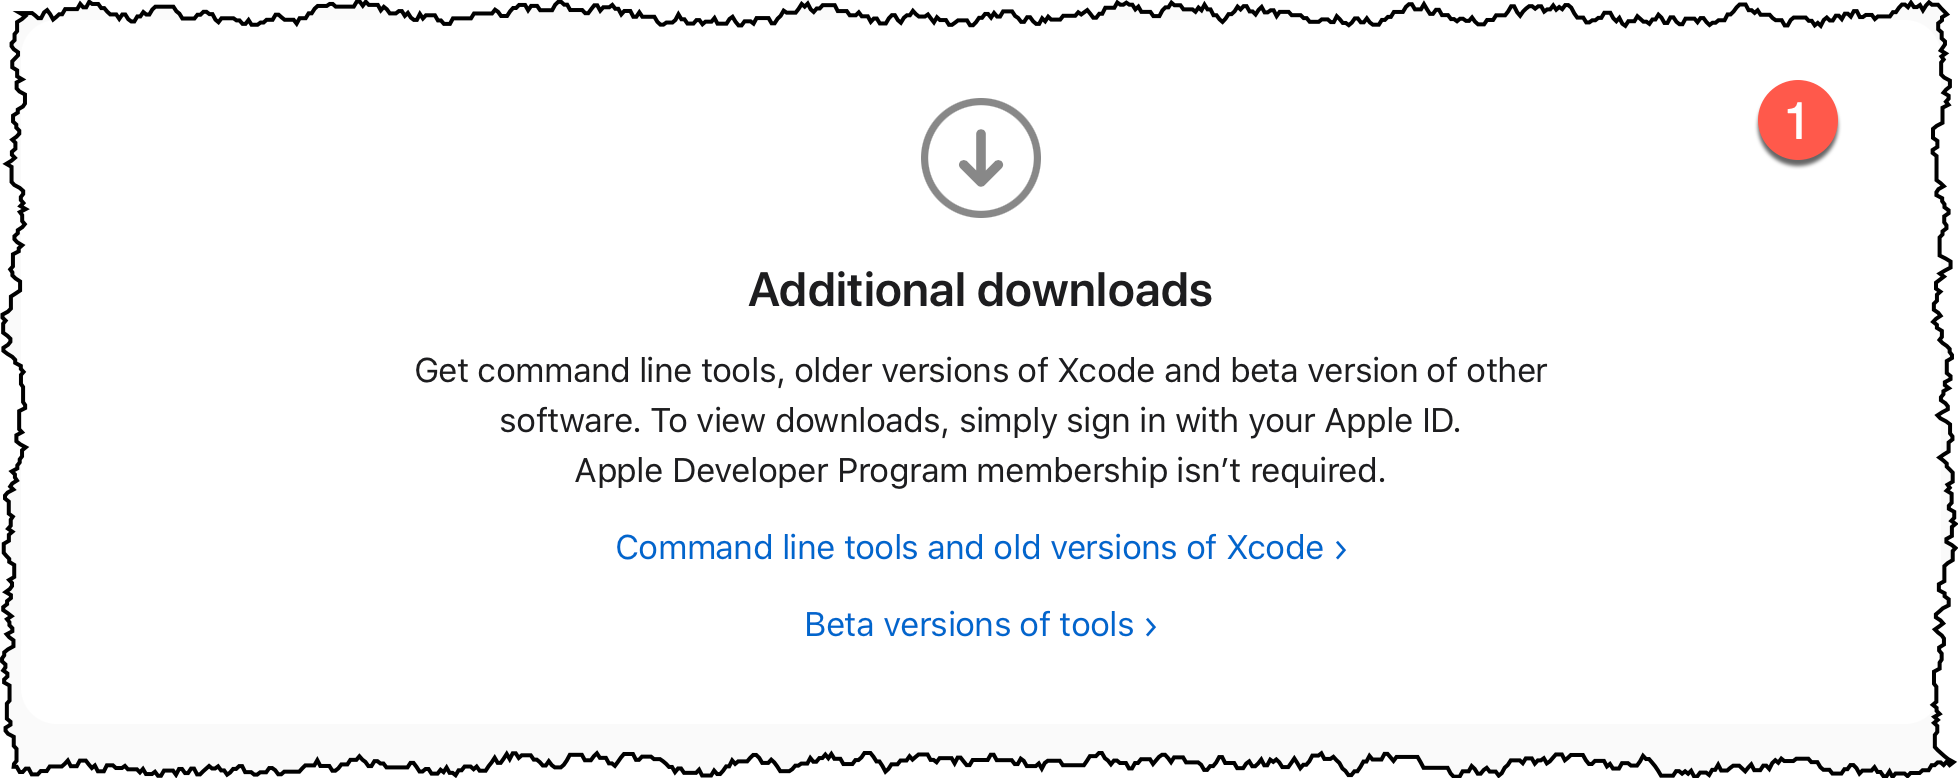This screenshot has width=1958, height=778.
Task: Click the Additional downloads heading
Action: tap(980, 291)
